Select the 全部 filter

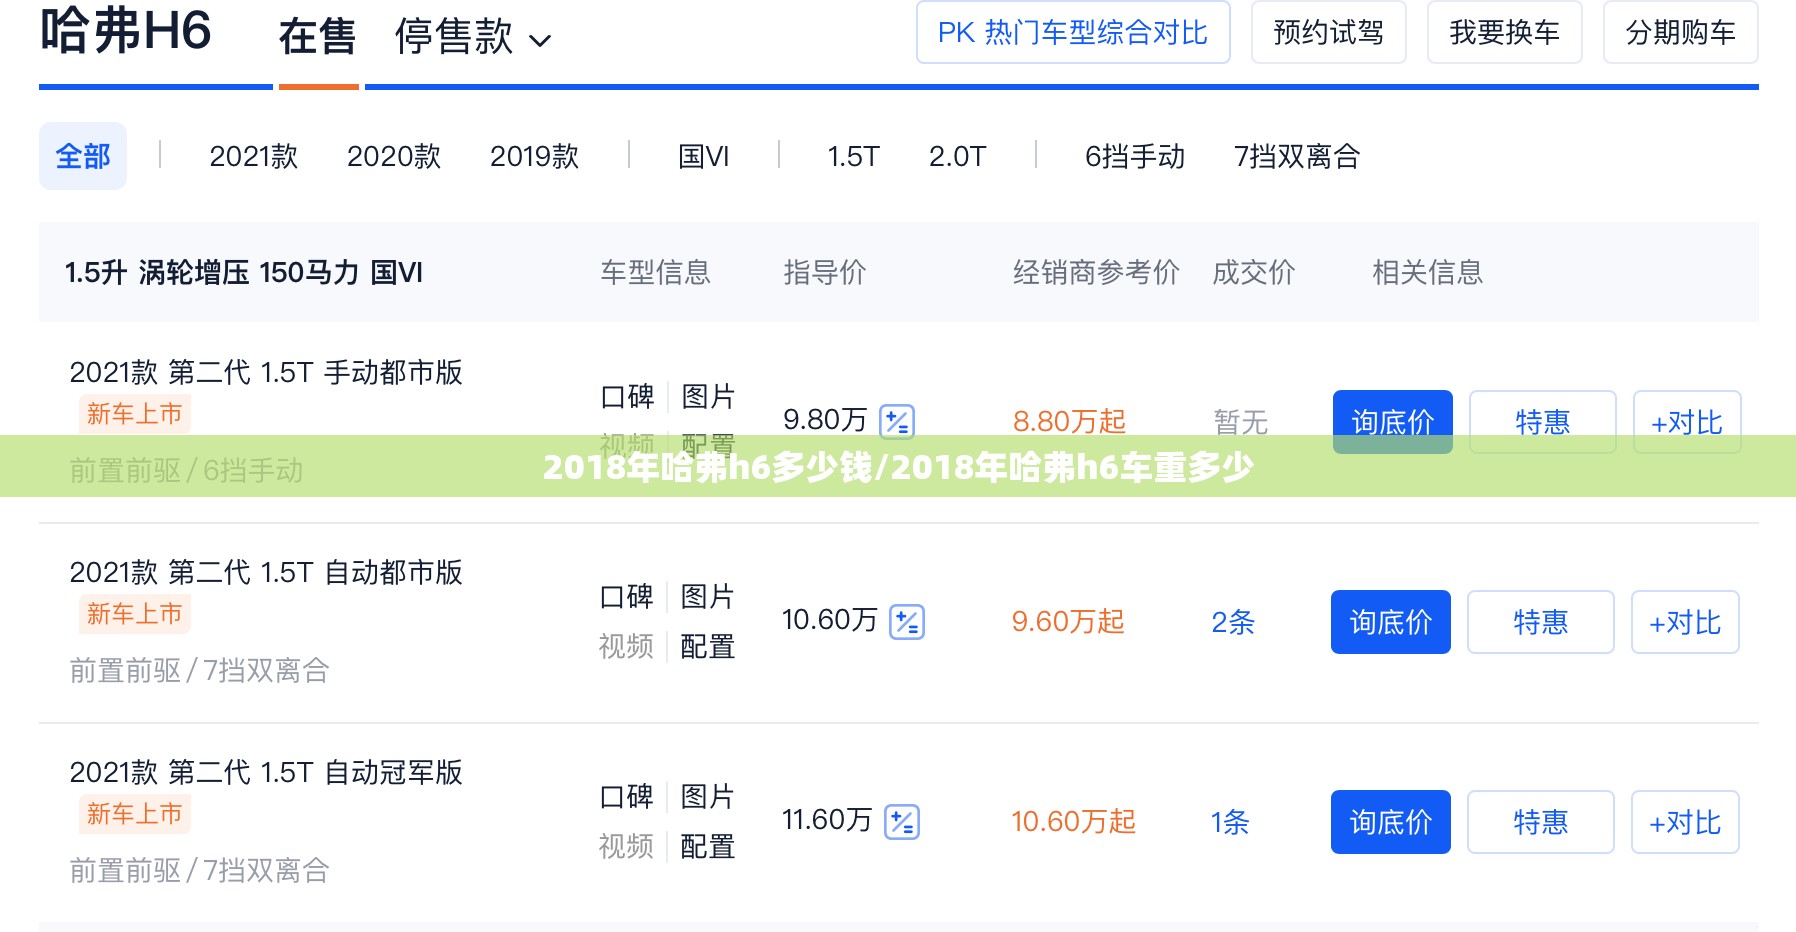pos(83,156)
